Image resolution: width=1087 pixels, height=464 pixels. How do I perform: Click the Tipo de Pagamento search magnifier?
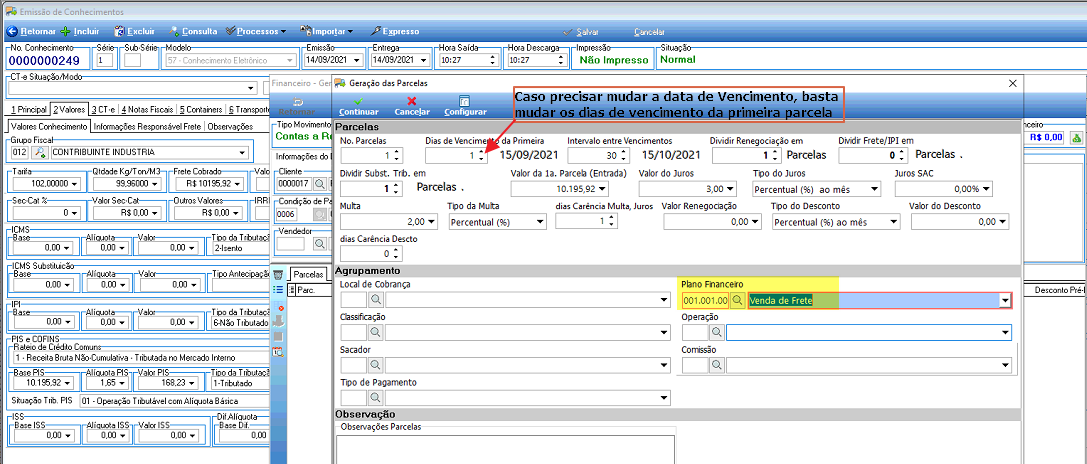pyautogui.click(x=375, y=398)
